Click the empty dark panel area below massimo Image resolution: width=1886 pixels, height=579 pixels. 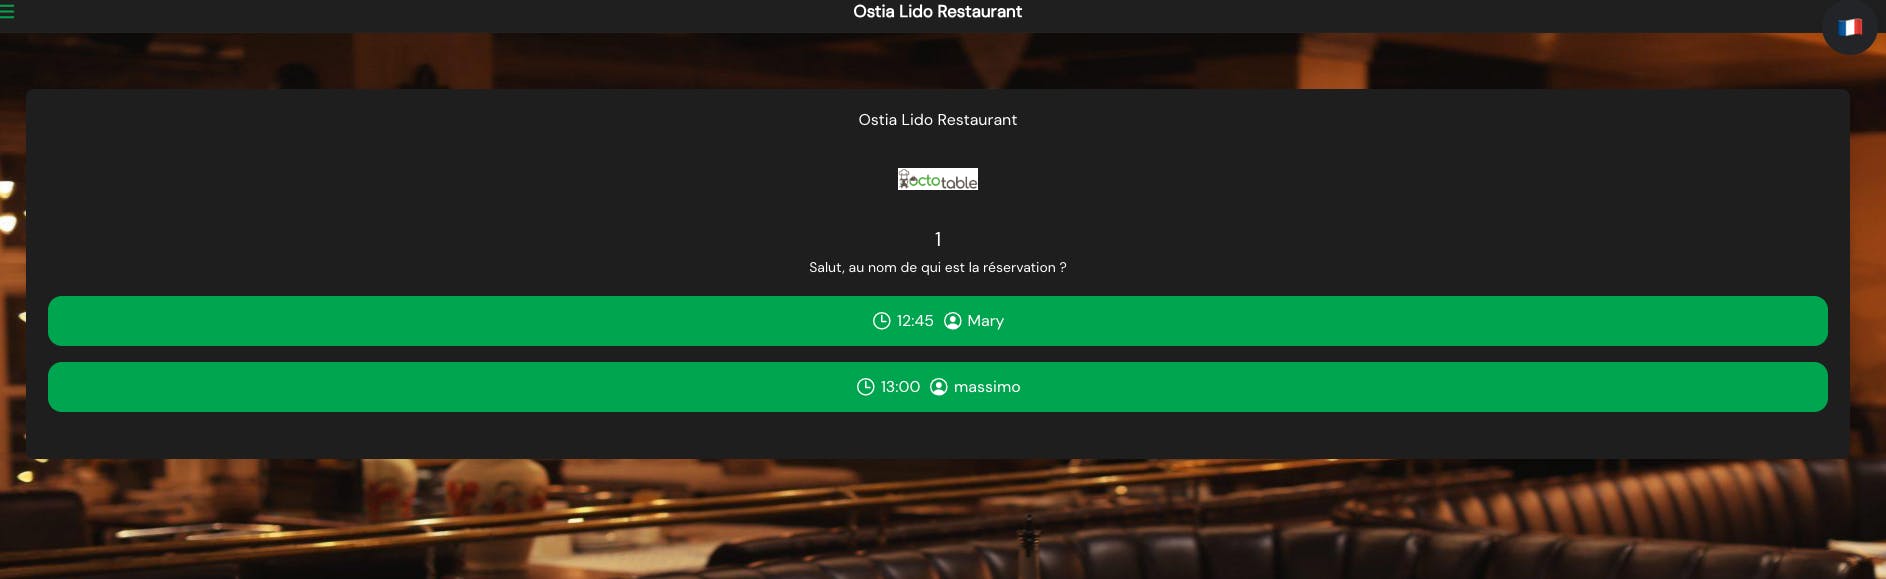pos(937,436)
